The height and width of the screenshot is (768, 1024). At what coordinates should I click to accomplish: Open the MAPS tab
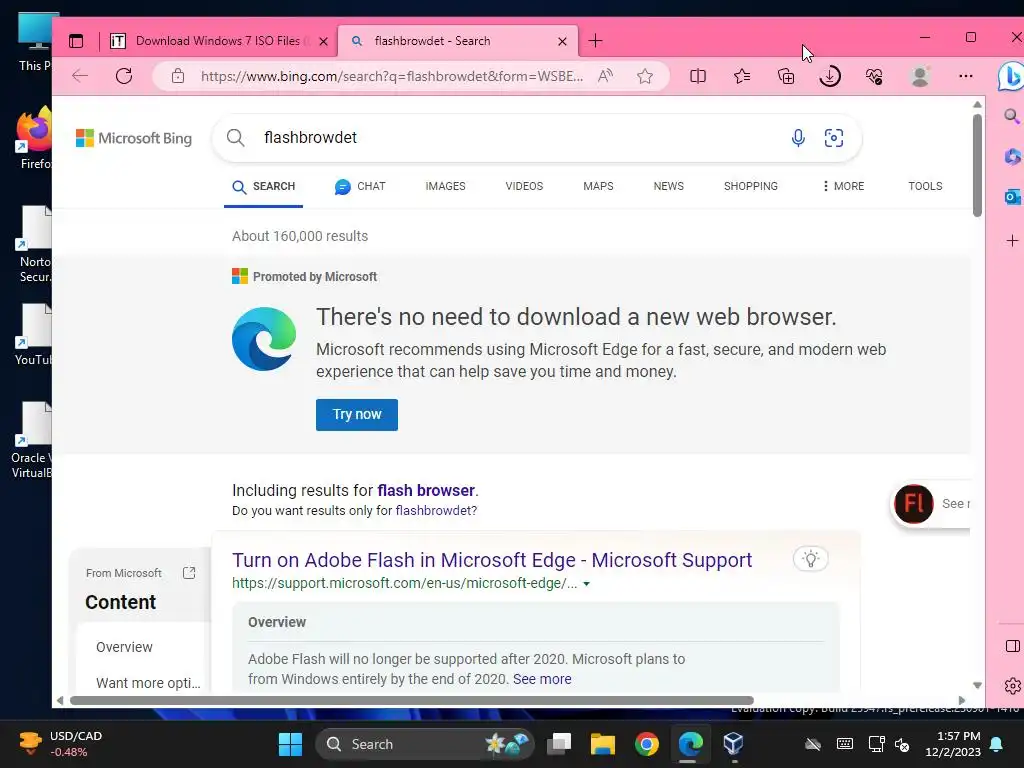pos(598,186)
